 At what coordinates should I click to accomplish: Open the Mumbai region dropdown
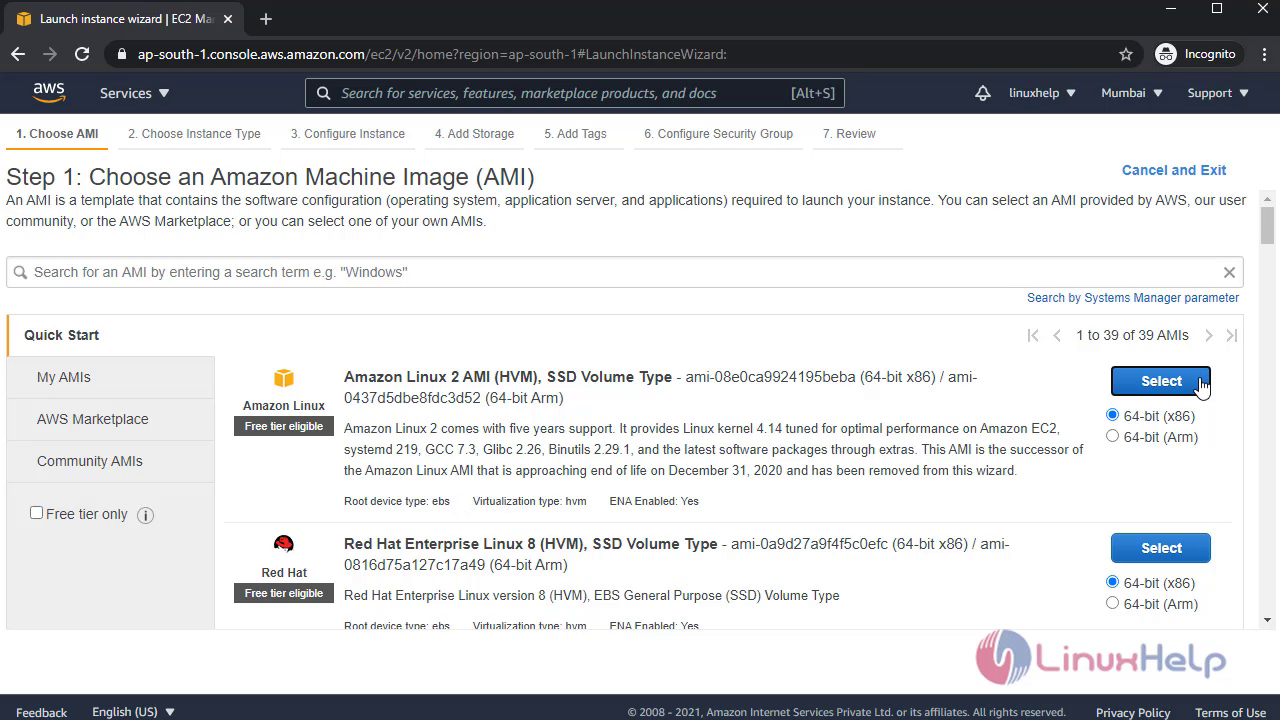point(1132,93)
